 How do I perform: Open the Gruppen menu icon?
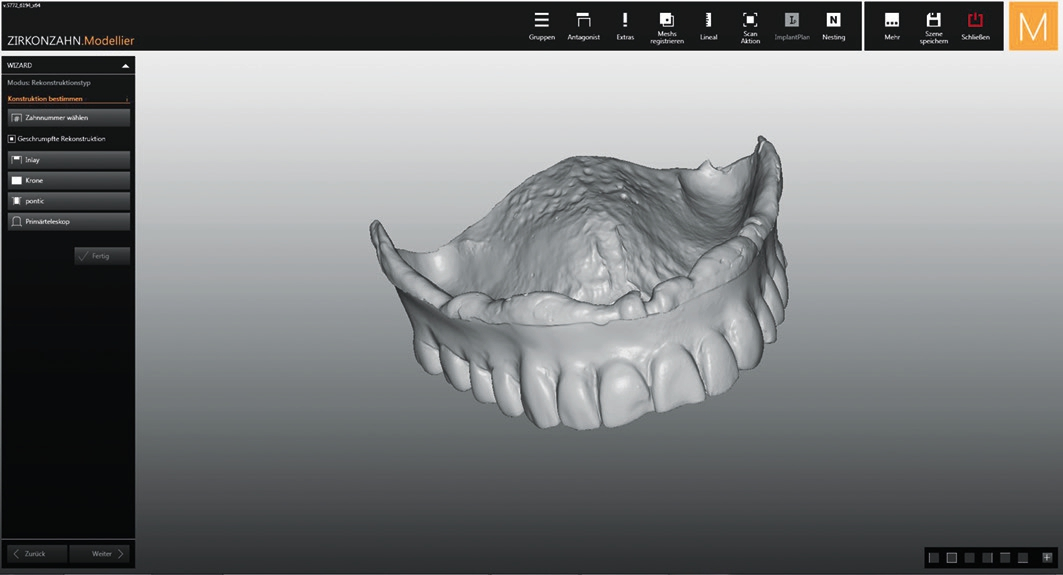(542, 20)
